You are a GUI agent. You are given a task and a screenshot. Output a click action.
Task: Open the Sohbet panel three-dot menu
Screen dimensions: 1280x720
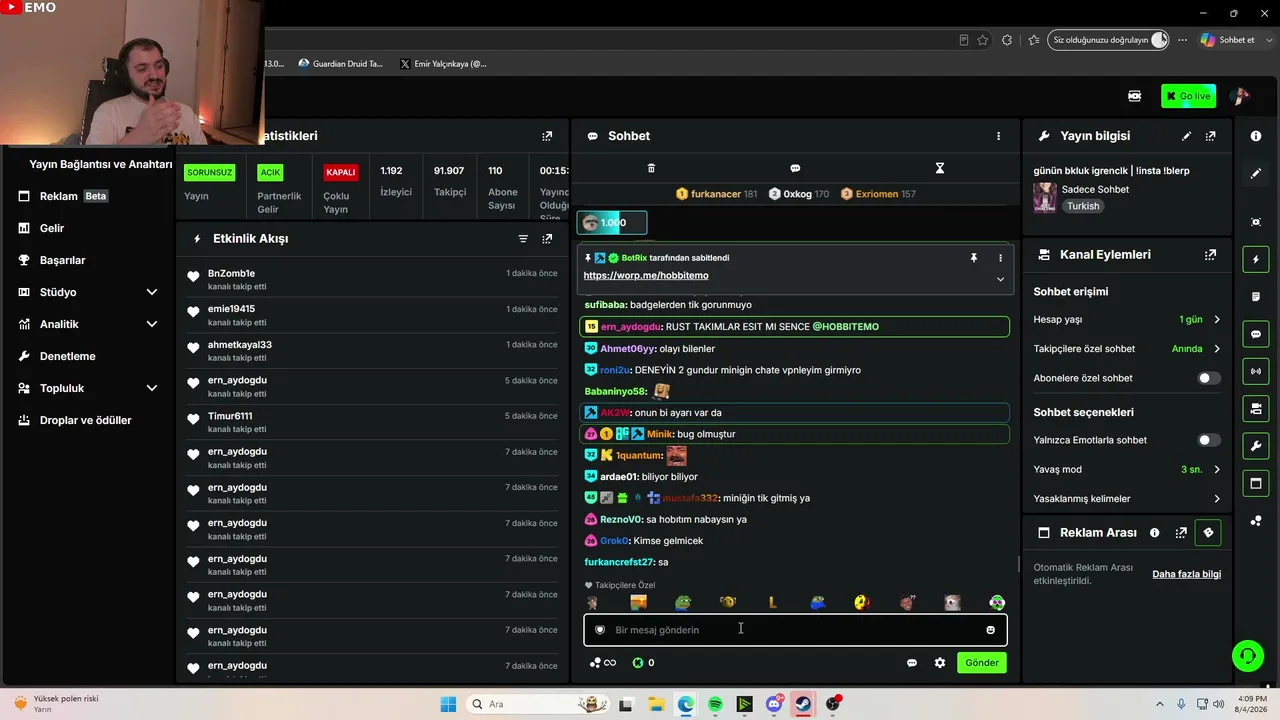[998, 136]
